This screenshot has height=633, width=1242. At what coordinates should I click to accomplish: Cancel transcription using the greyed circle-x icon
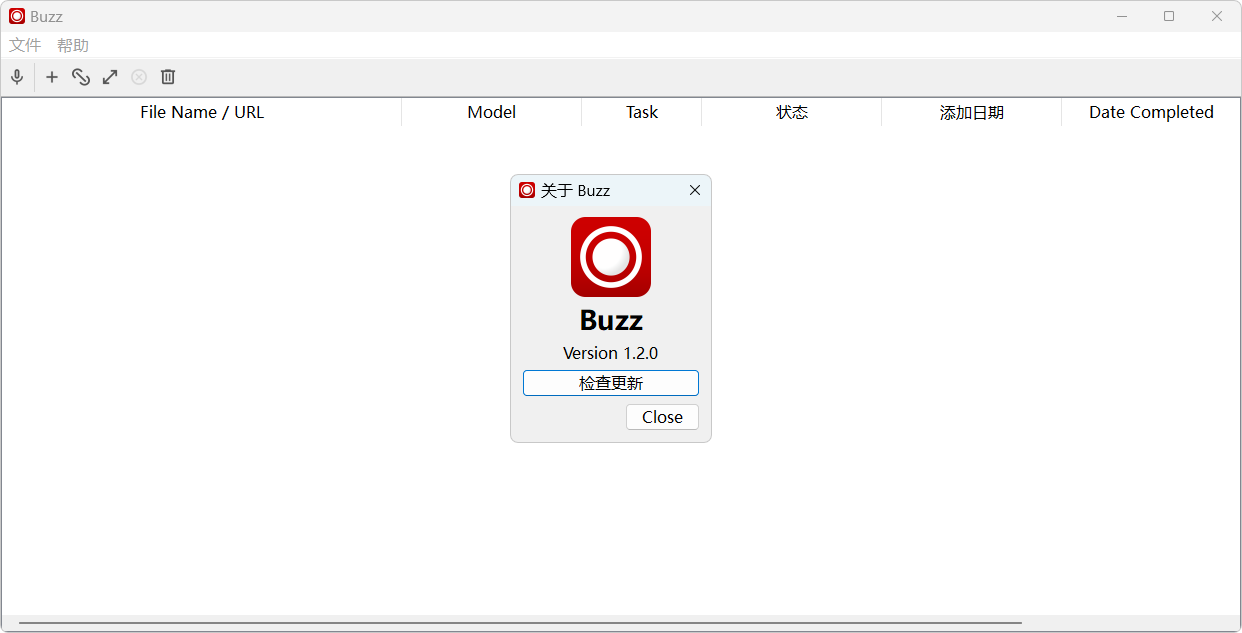point(139,77)
